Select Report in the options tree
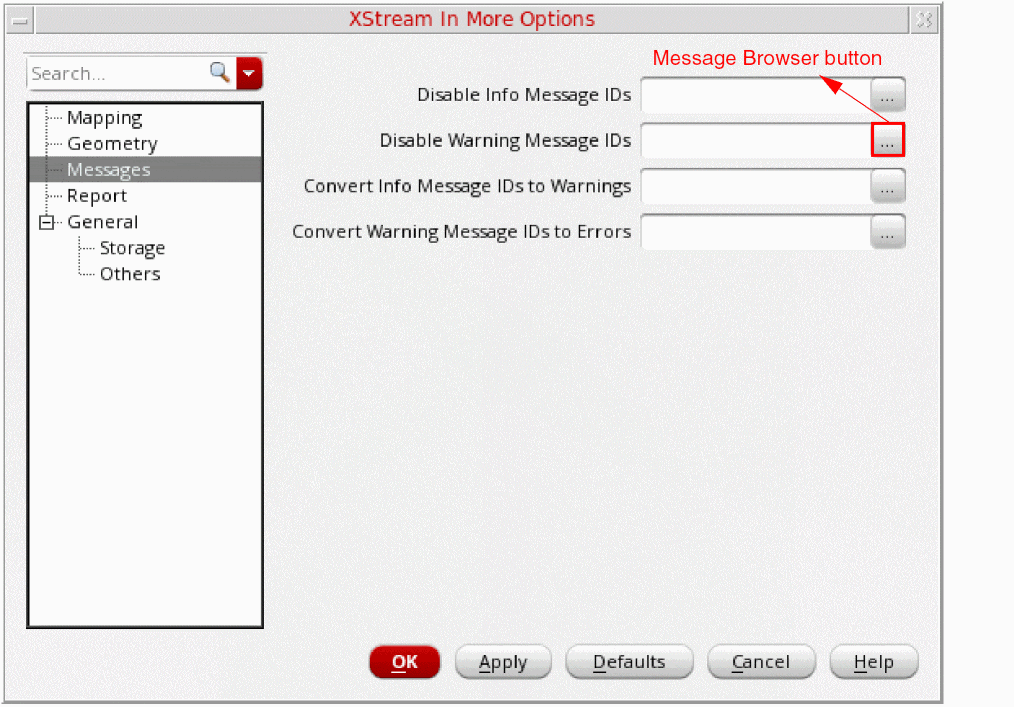The height and width of the screenshot is (707, 1014). click(x=96, y=195)
